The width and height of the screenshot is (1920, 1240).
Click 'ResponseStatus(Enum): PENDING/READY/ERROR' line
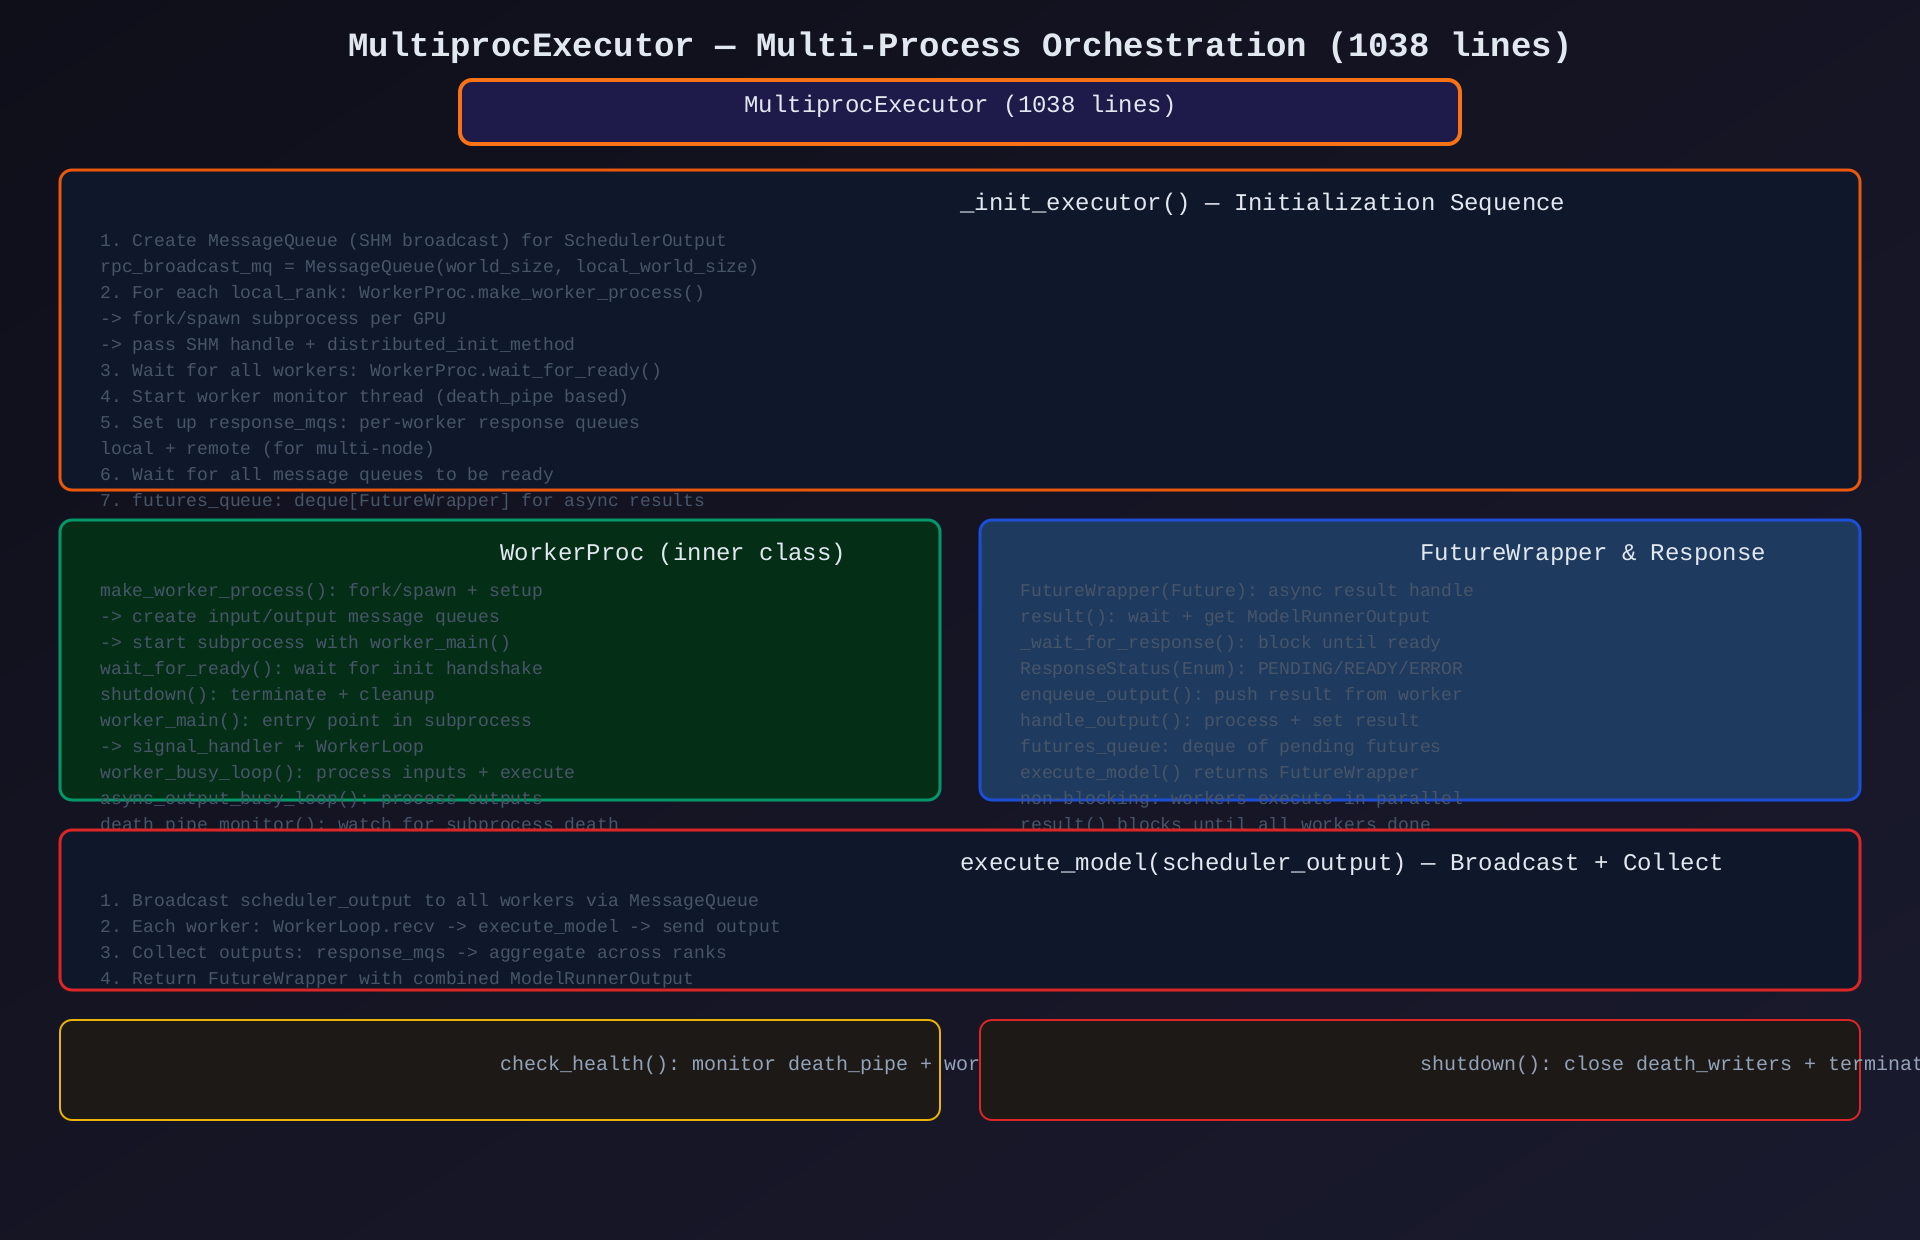1240,669
